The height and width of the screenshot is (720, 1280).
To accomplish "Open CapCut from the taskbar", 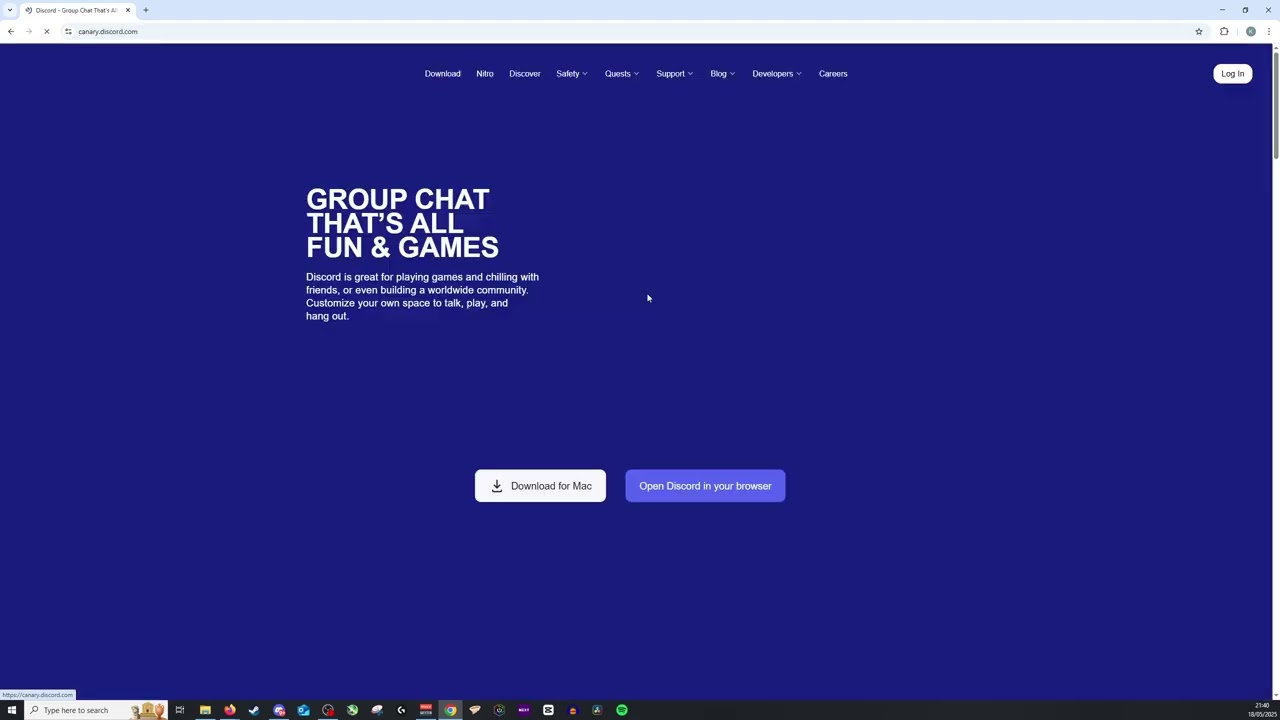I will (x=548, y=710).
